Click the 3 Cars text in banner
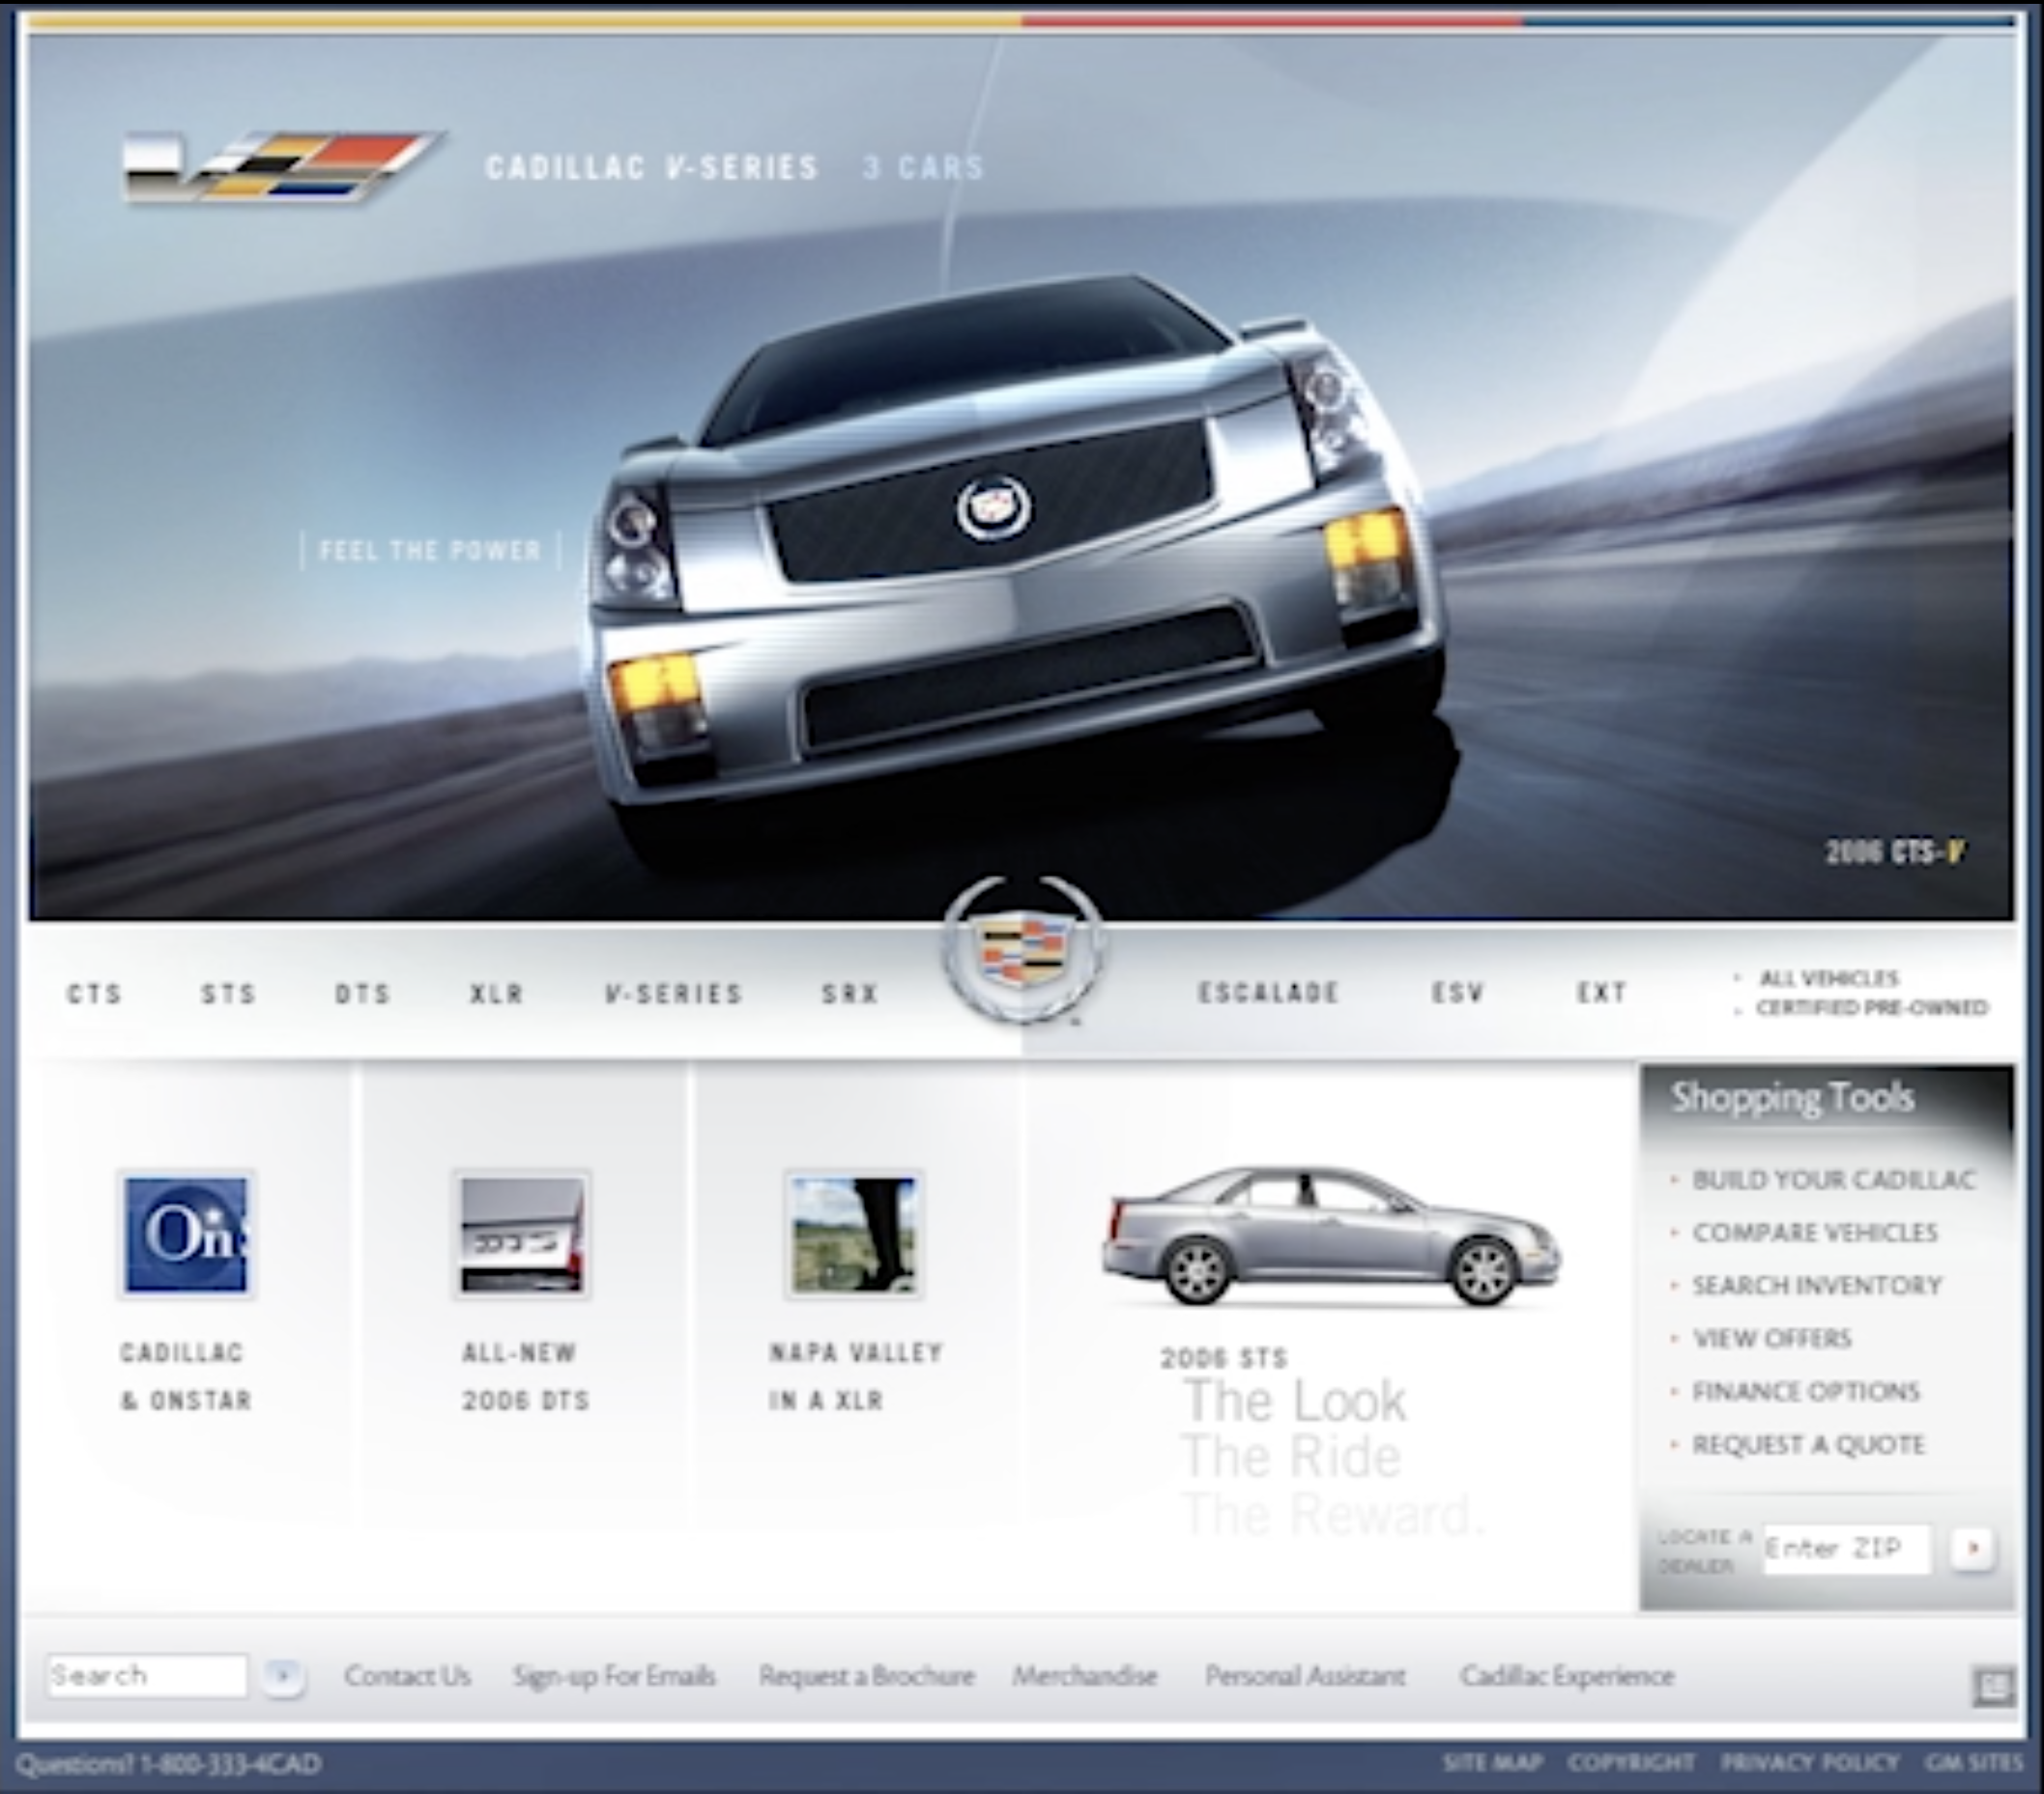The height and width of the screenshot is (1794, 2044). pos(923,167)
